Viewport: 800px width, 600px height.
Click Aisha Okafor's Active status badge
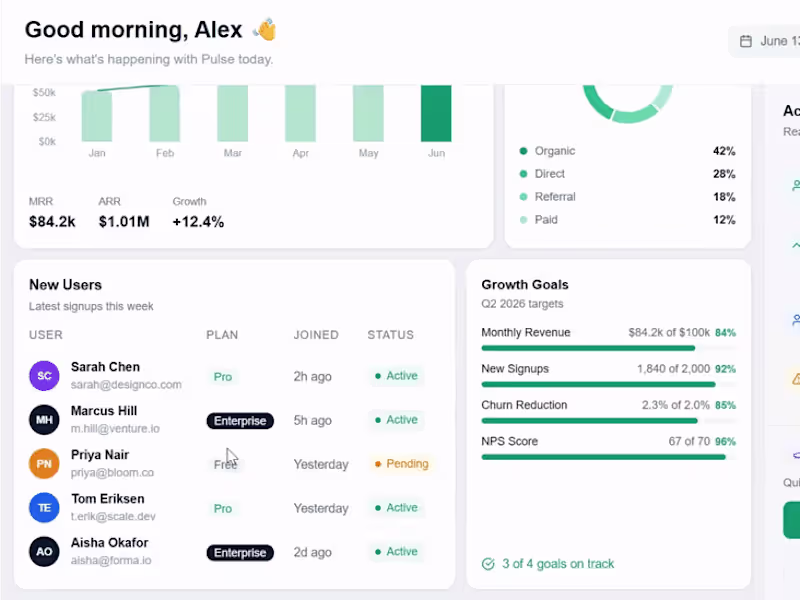click(396, 552)
